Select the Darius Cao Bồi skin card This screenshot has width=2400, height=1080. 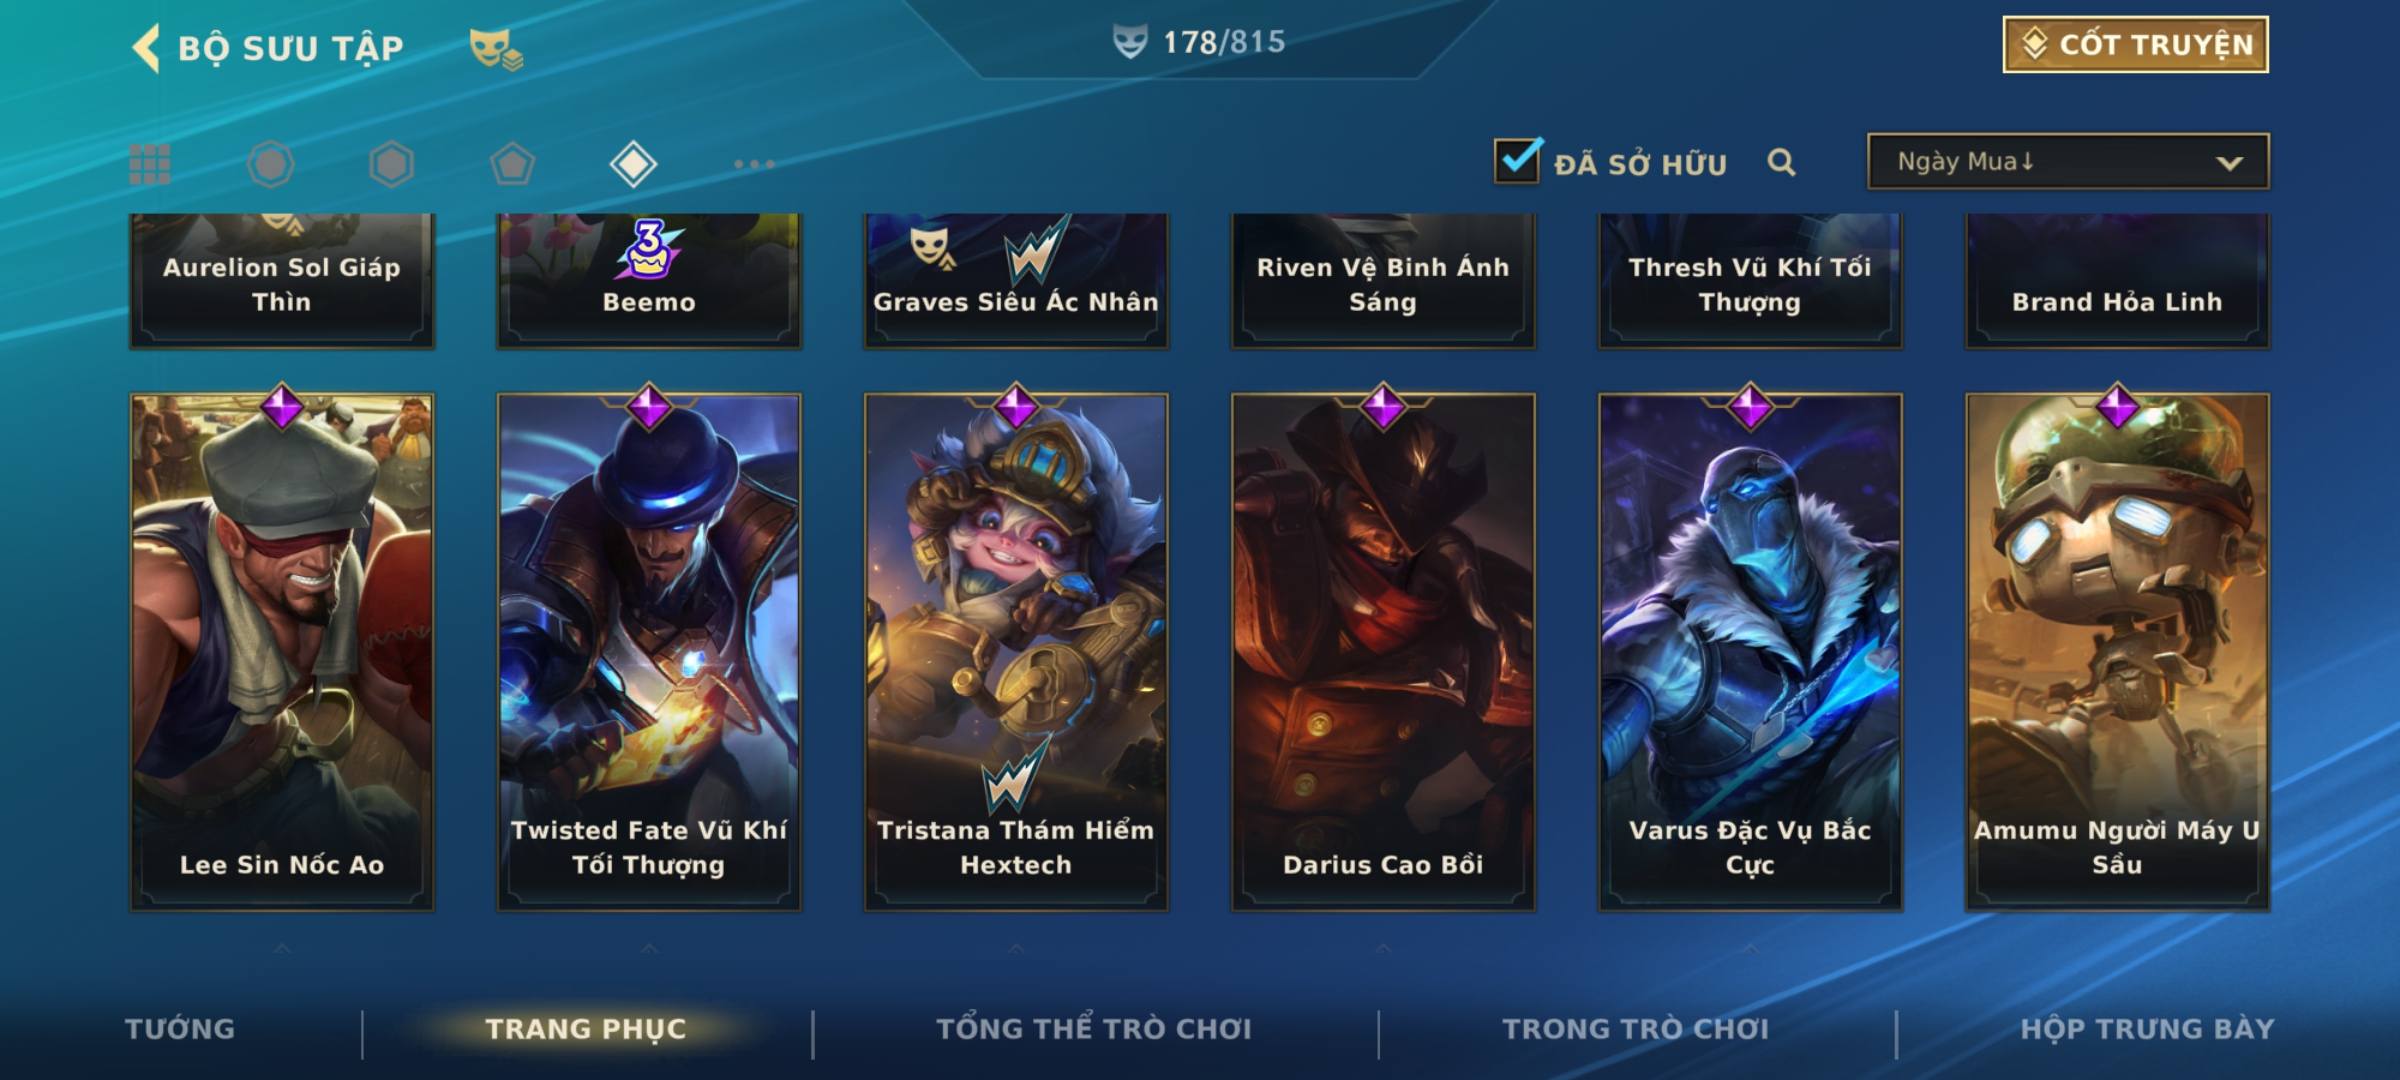point(1383,651)
